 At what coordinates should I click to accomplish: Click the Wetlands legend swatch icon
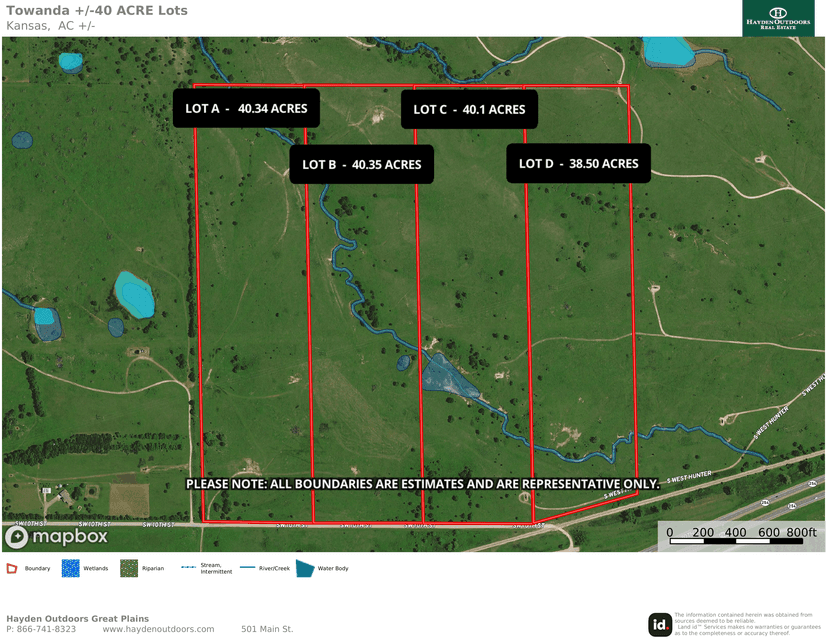tap(70, 568)
